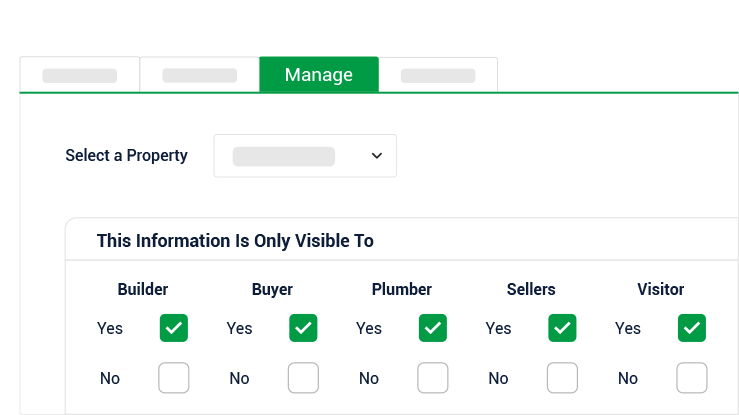Tick the Buyer No checkbox
Viewport: 739px width, 415px height.
(x=303, y=378)
